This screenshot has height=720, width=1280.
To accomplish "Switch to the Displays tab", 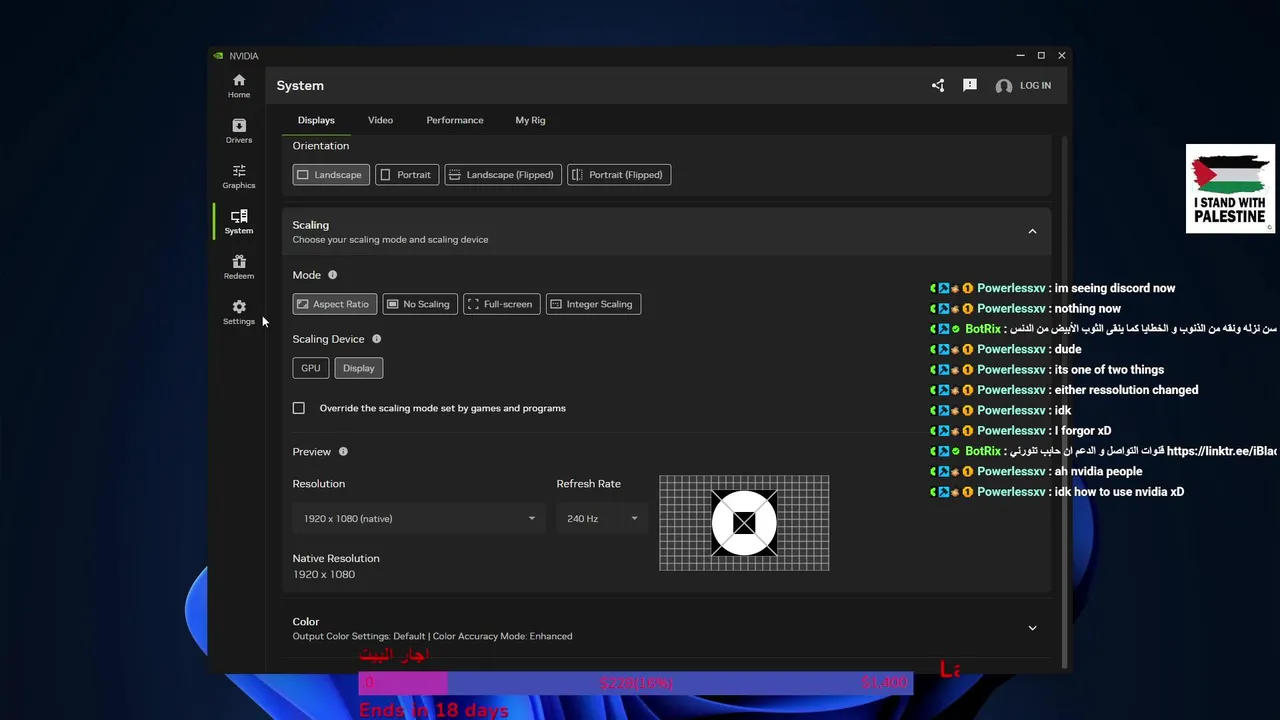I will (x=316, y=120).
